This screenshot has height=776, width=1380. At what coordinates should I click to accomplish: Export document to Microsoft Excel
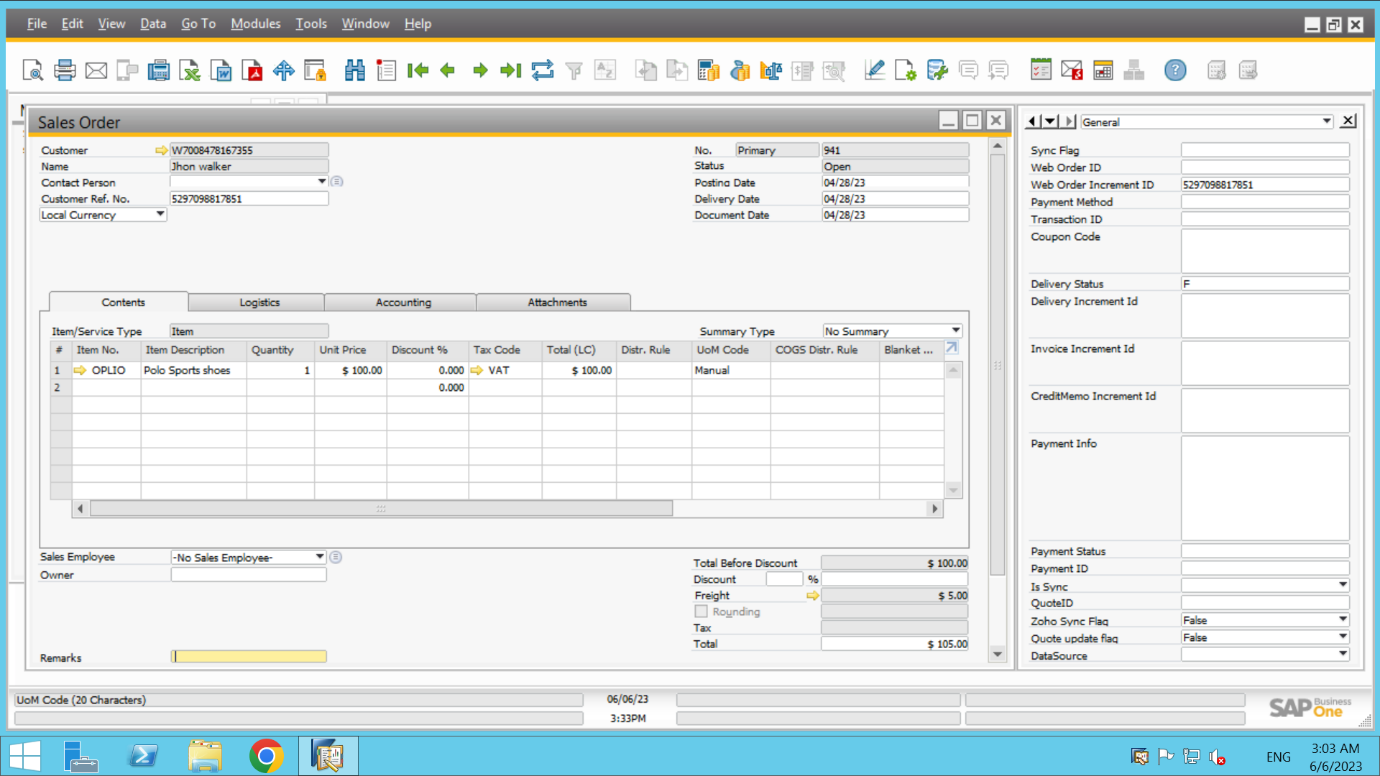click(190, 70)
